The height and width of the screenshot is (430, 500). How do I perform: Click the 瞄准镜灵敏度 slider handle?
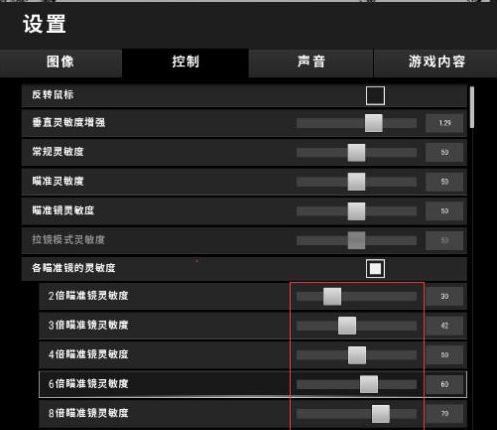pyautogui.click(x=356, y=211)
